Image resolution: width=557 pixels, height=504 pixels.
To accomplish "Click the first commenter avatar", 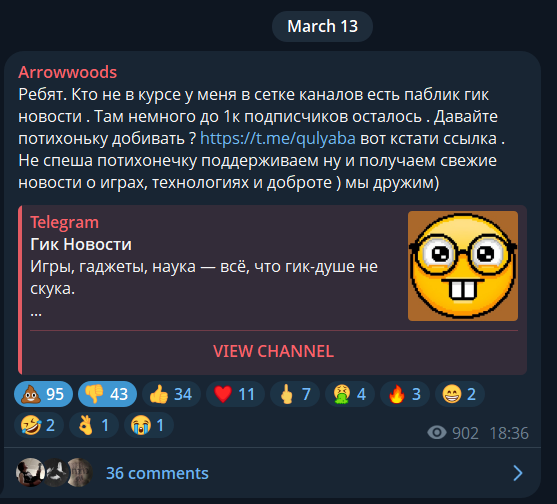I will (30, 472).
